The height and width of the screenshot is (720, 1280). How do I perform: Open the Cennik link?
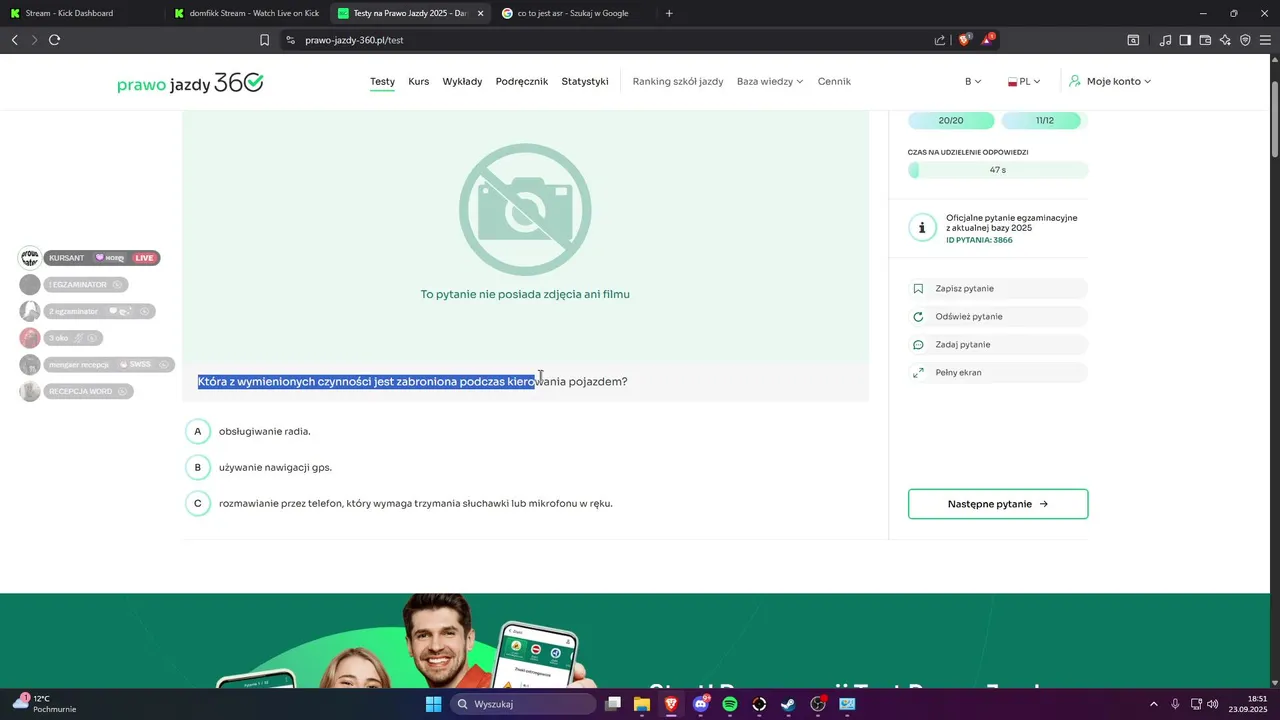point(834,82)
